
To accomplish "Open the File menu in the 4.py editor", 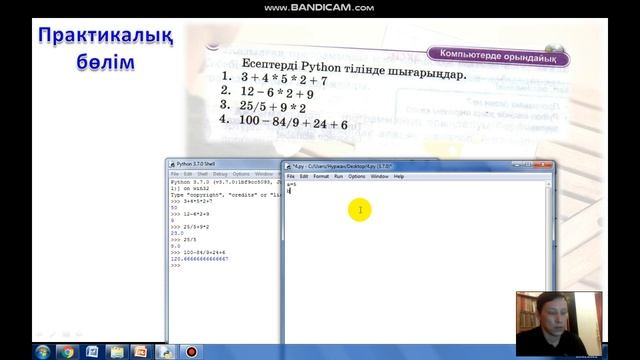I will [x=290, y=176].
